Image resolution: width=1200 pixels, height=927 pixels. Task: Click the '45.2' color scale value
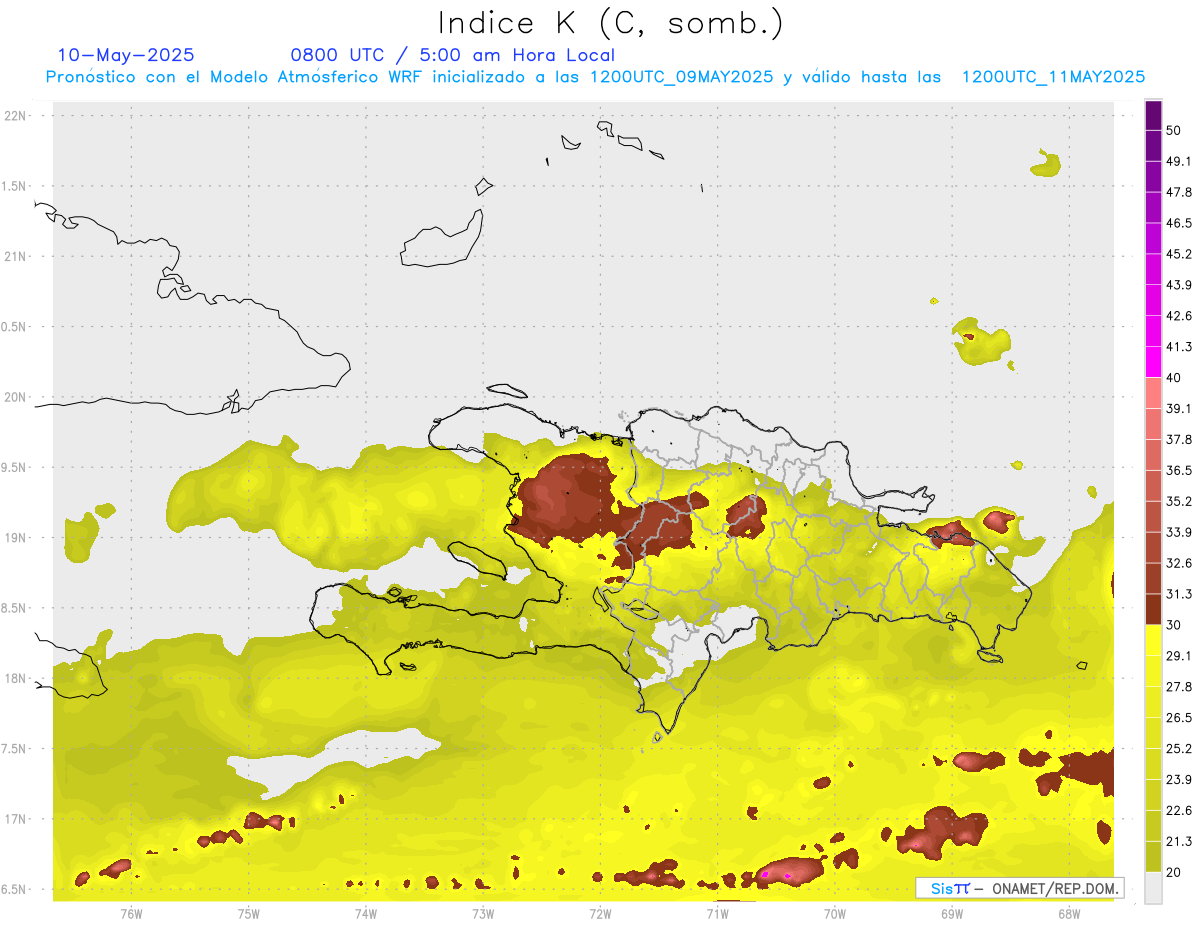click(1179, 254)
